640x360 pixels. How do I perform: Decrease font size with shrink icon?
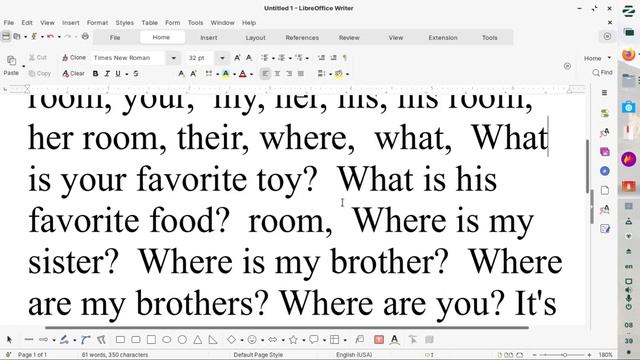249,58
